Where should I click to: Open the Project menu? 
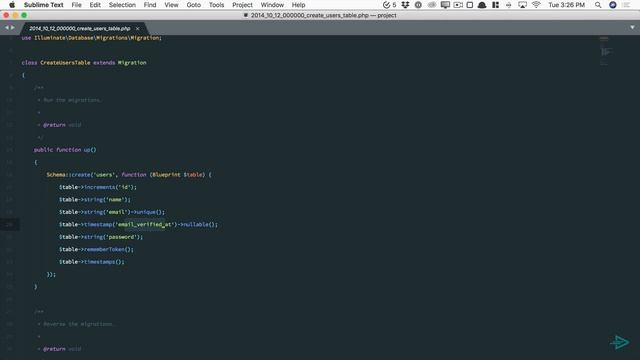tap(242, 5)
